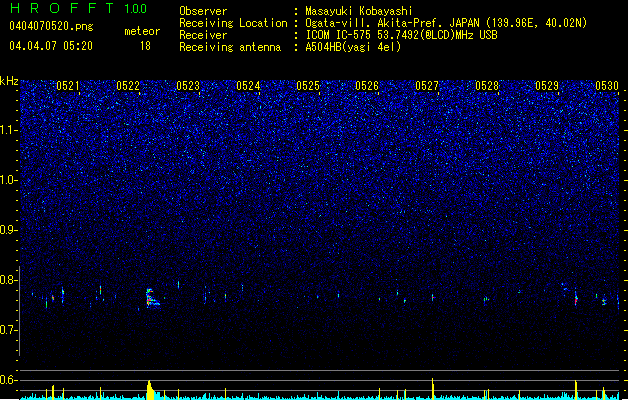Click the 0527 time marker
The width and height of the screenshot is (629, 400).
click(427, 86)
